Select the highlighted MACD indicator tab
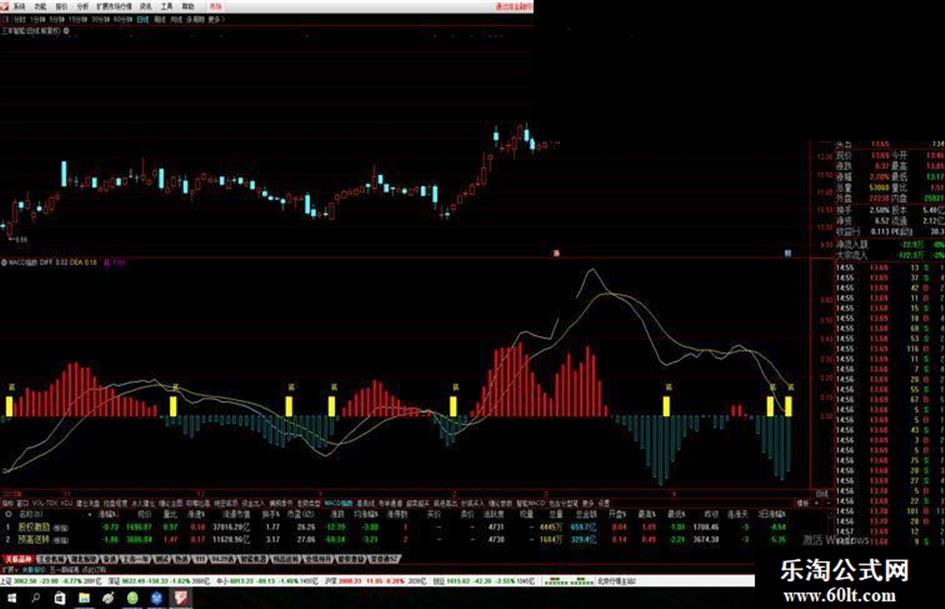 (x=339, y=503)
